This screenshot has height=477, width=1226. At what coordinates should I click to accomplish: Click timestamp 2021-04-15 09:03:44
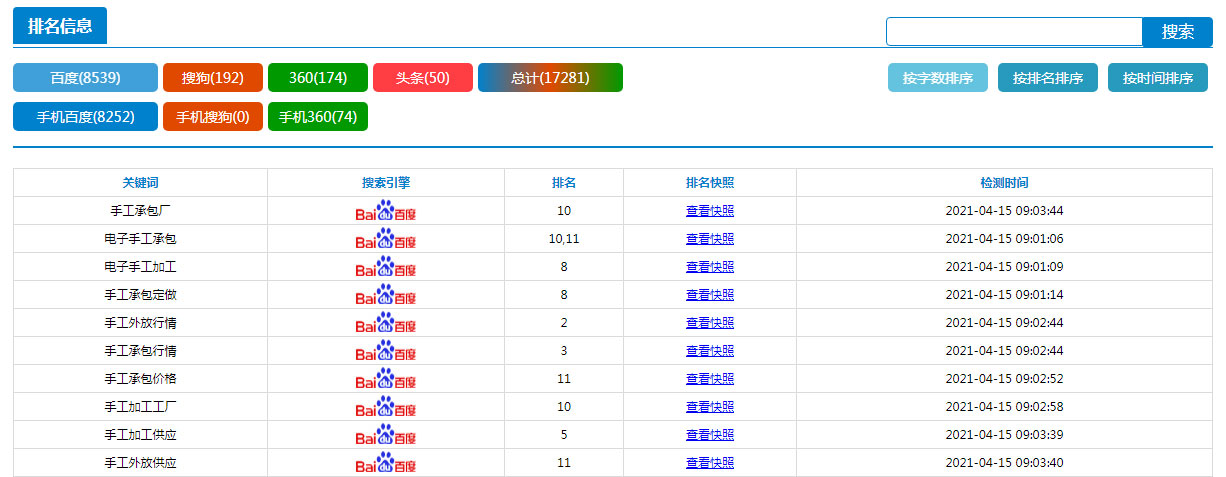[x=1004, y=211]
